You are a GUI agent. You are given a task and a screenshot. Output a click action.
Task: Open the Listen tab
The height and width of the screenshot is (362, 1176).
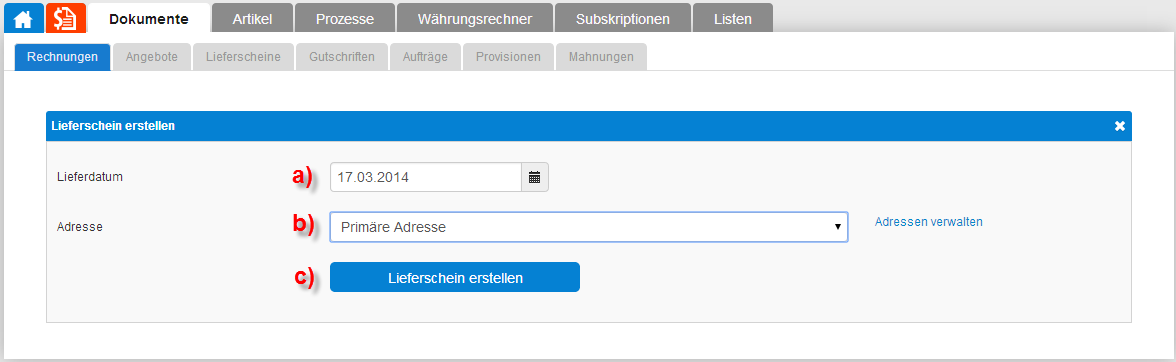[733, 19]
